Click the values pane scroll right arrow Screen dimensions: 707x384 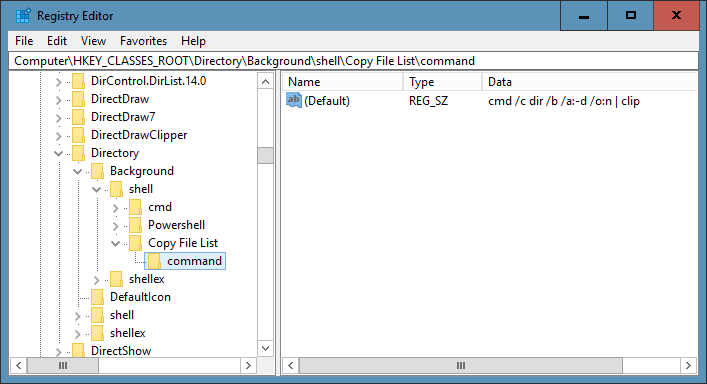(688, 366)
